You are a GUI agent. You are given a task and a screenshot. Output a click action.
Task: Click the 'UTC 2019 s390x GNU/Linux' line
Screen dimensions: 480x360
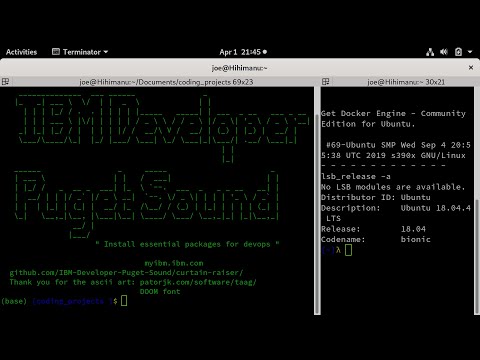tap(393, 155)
